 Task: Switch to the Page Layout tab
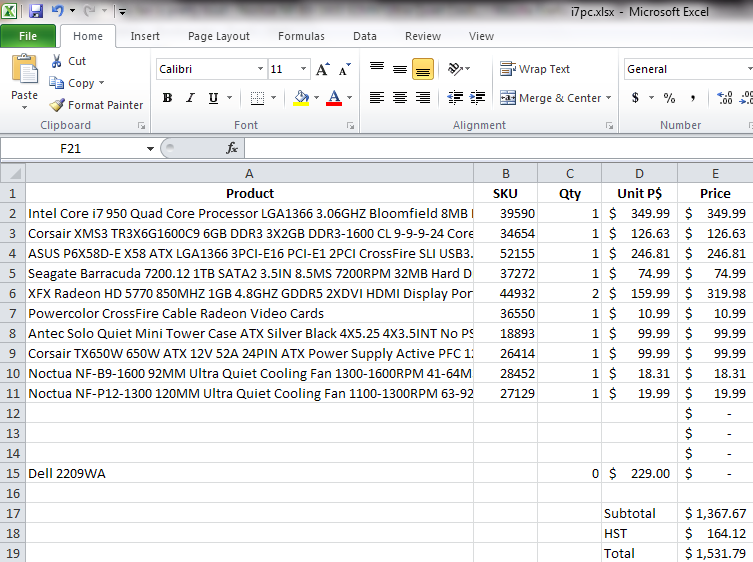(x=219, y=36)
